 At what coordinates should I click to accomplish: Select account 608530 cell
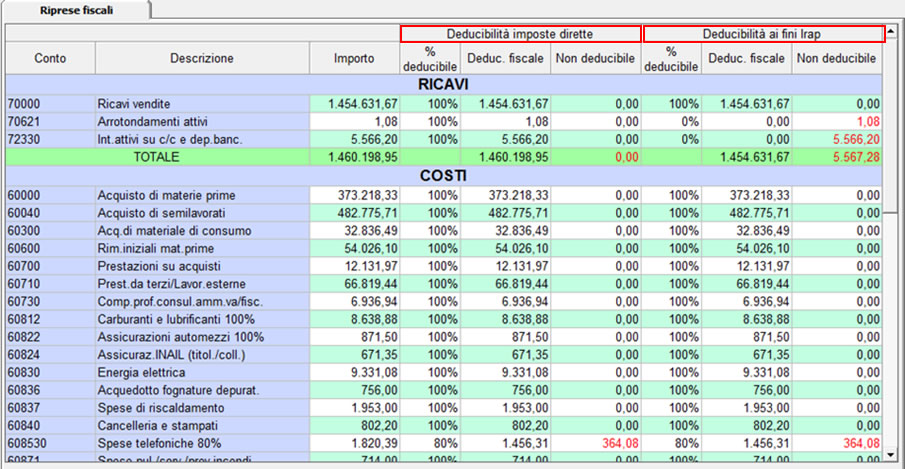pos(50,444)
